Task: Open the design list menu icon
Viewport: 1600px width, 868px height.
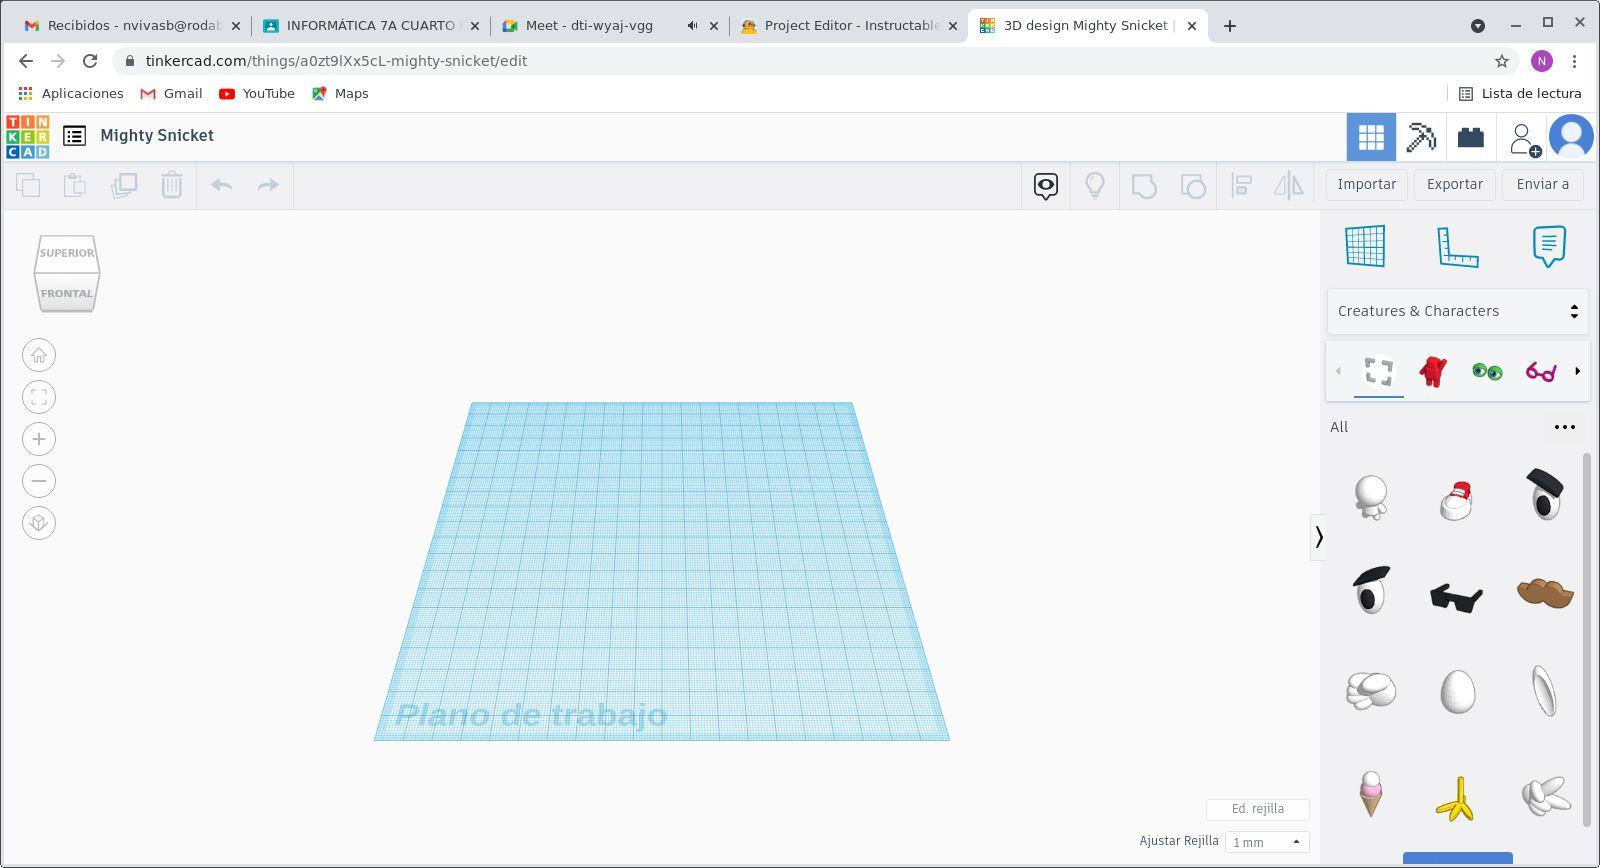Action: (74, 136)
